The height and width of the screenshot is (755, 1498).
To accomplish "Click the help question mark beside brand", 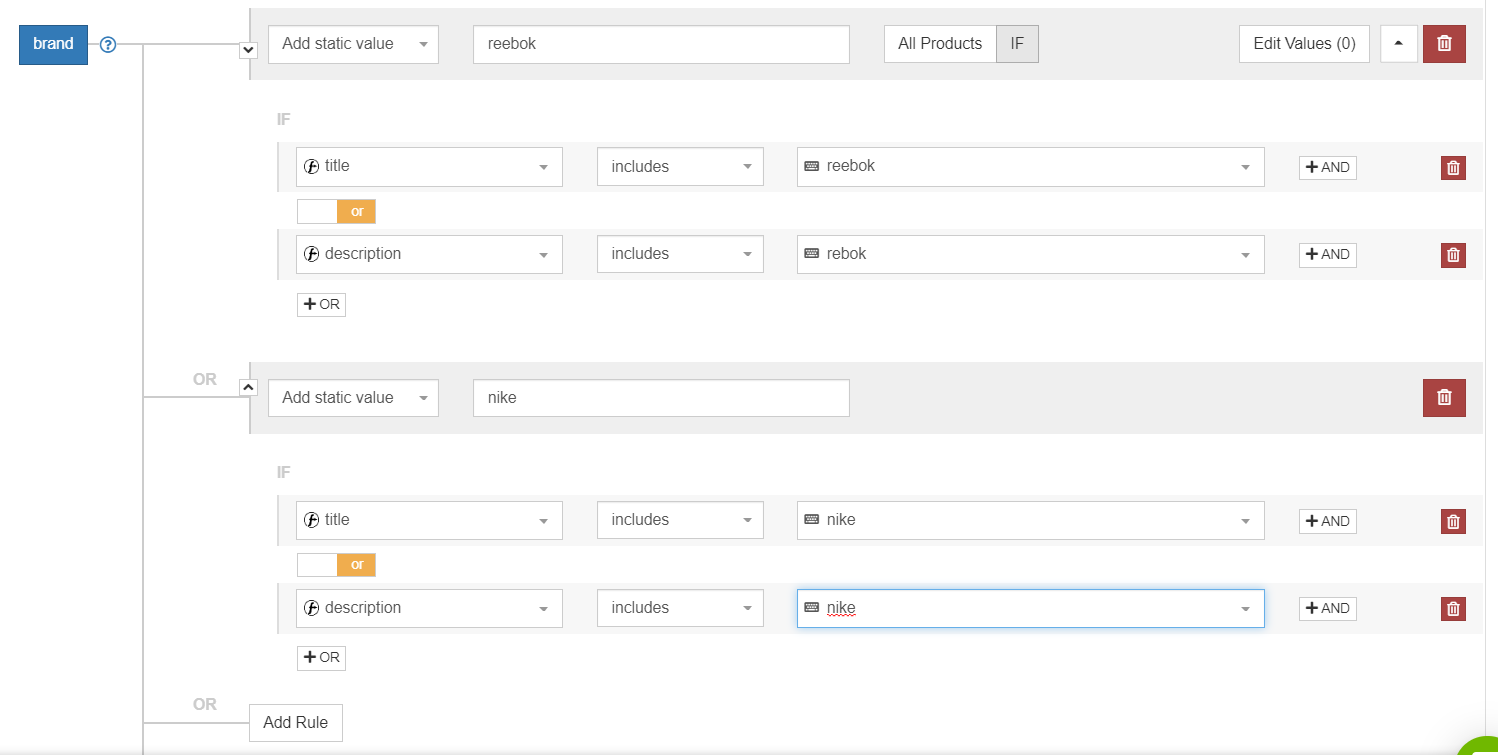I will coord(108,44).
